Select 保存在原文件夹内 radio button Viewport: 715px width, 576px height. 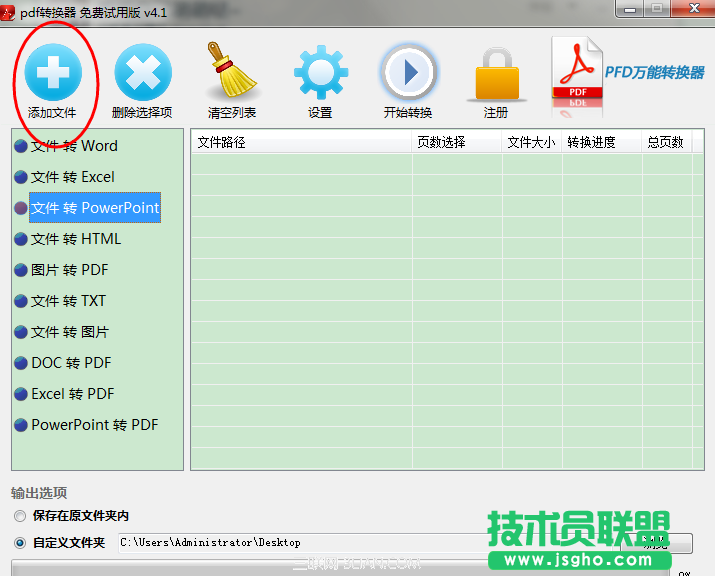click(x=20, y=516)
